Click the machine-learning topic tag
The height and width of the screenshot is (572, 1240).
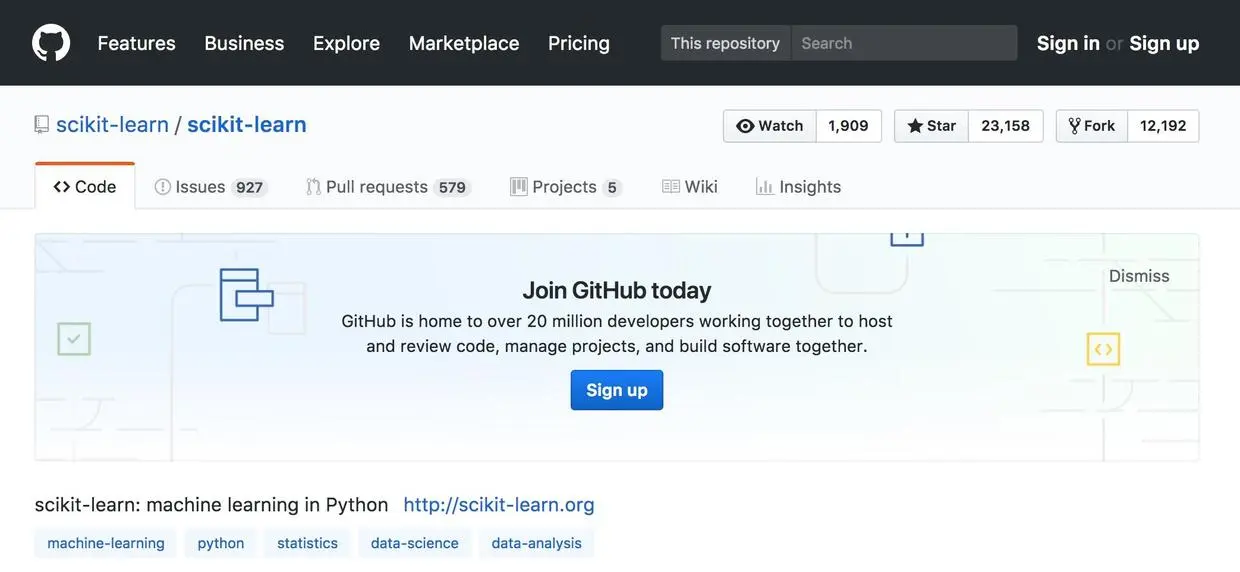(x=106, y=543)
